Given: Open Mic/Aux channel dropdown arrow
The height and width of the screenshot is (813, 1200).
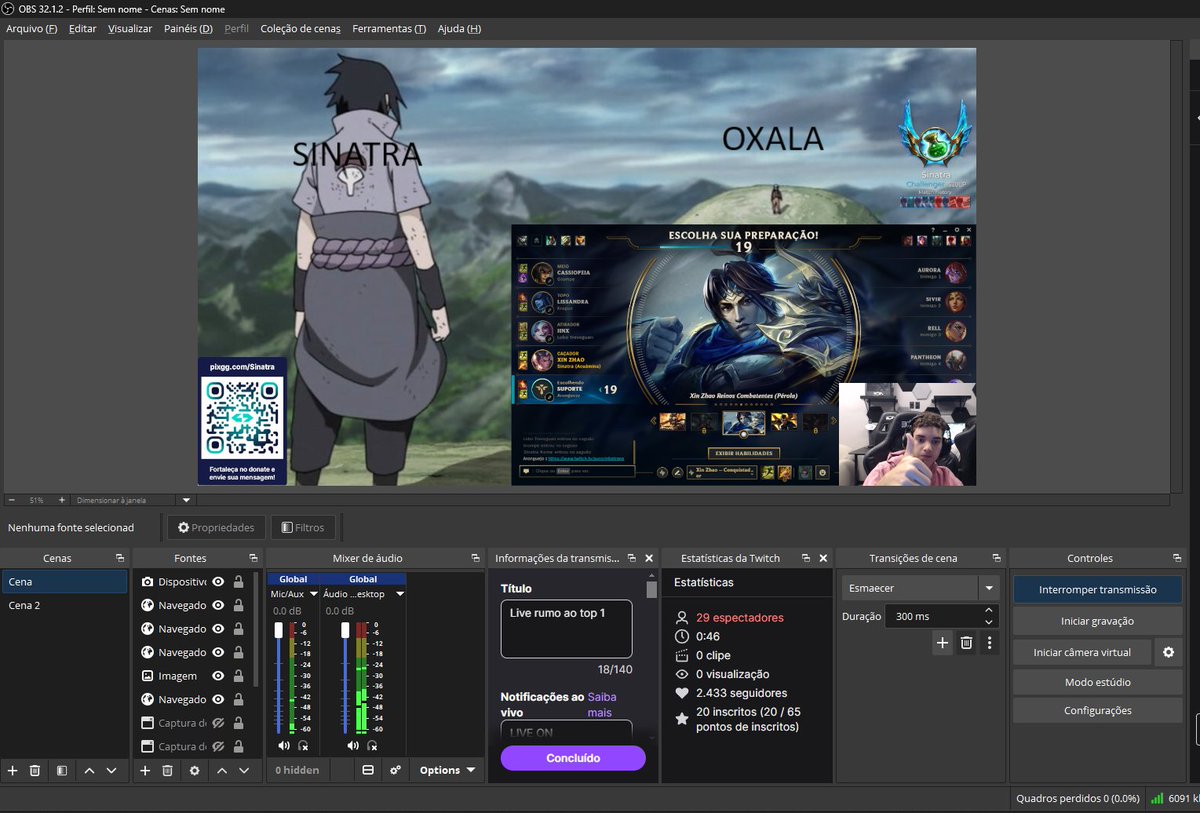Looking at the screenshot, I should 313,594.
